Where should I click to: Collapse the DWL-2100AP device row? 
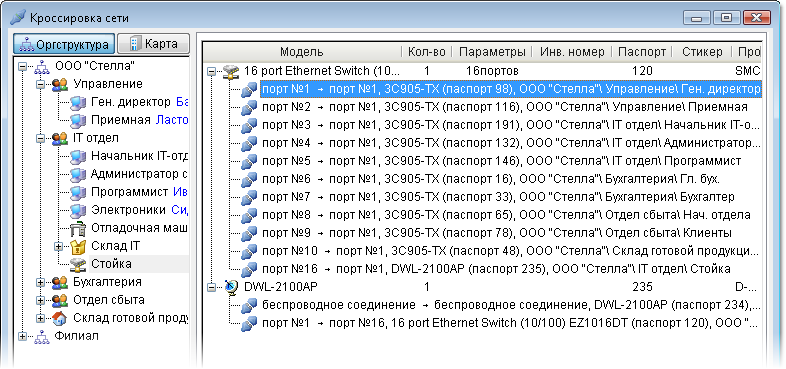[212, 287]
